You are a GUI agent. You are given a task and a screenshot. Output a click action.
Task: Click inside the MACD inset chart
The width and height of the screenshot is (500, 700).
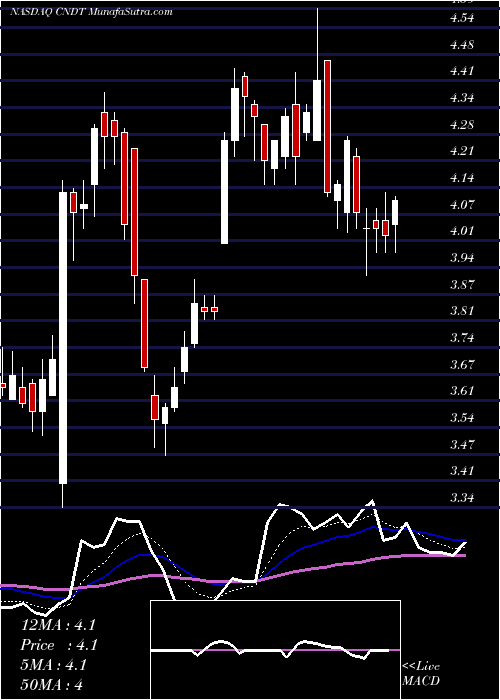click(x=275, y=650)
